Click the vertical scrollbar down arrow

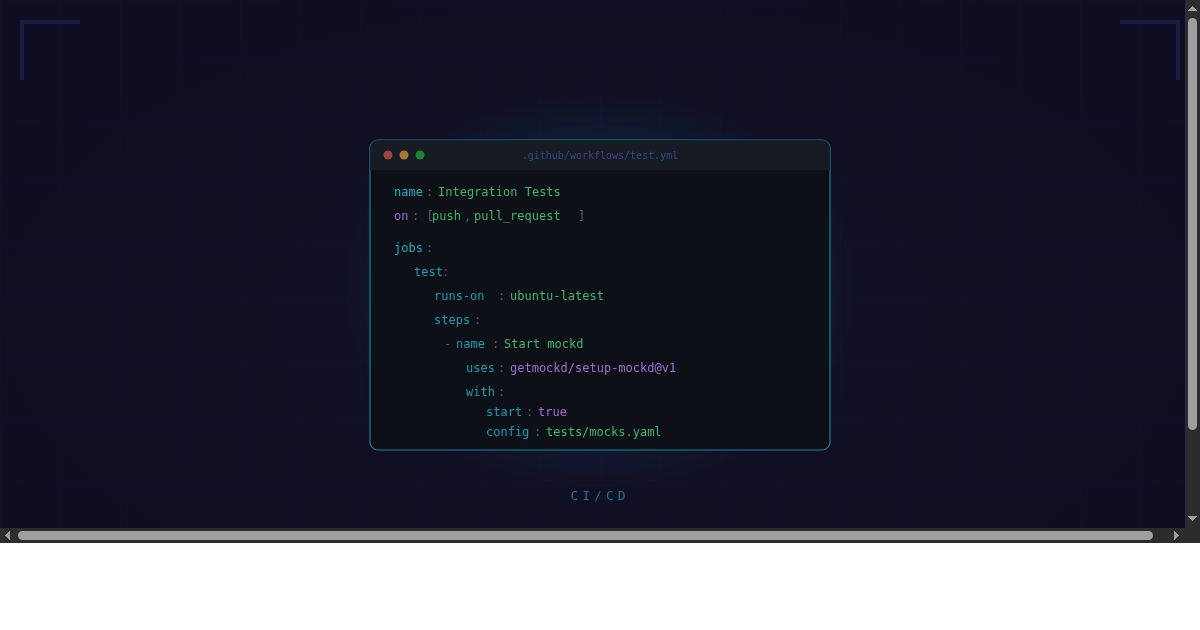click(x=1192, y=518)
